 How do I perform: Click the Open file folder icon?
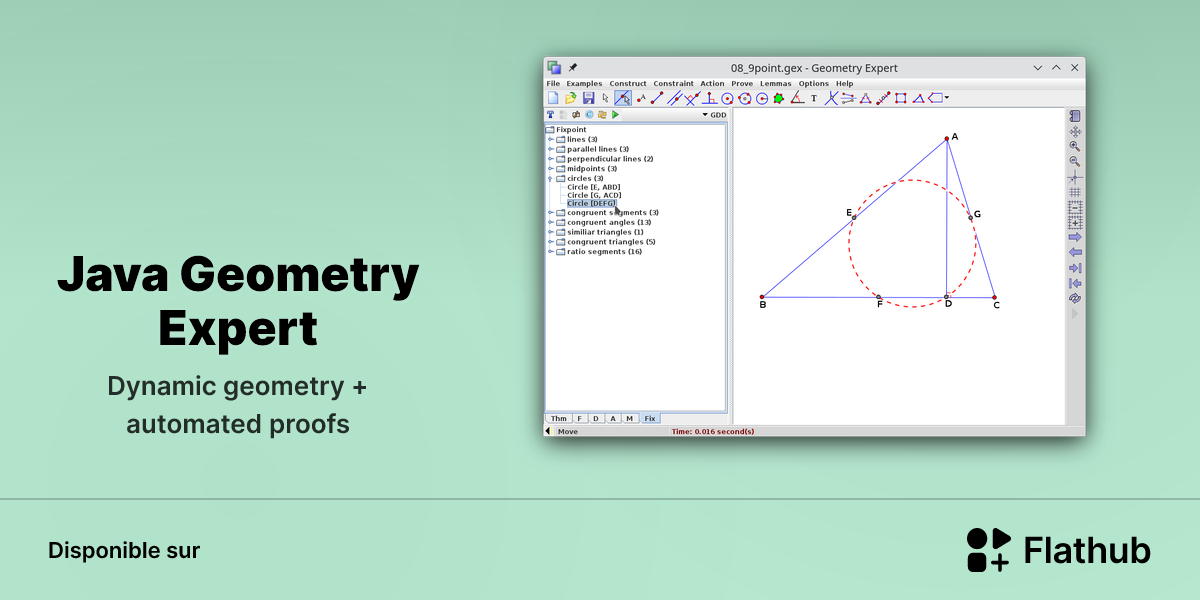click(570, 98)
